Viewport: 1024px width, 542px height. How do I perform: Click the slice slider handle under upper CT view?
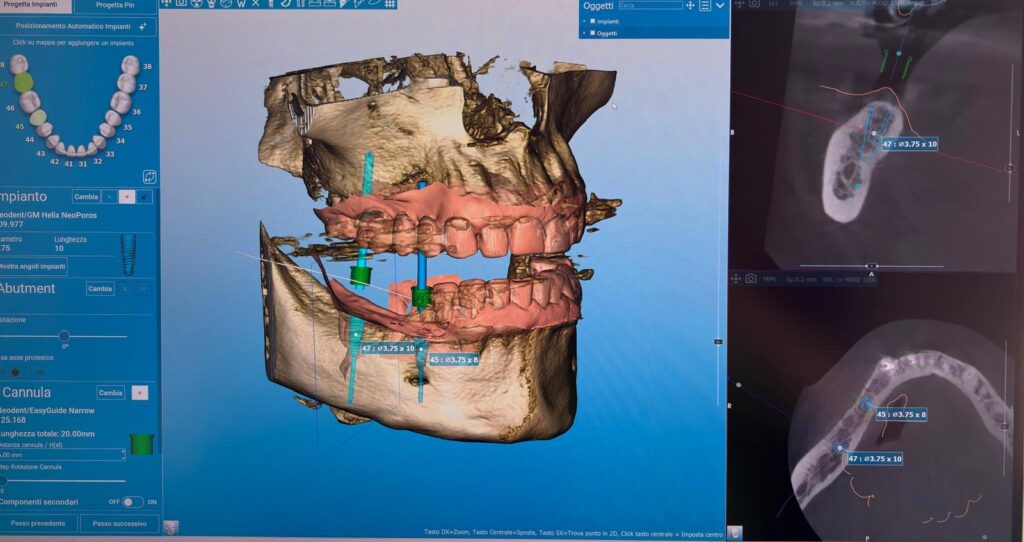point(871,266)
